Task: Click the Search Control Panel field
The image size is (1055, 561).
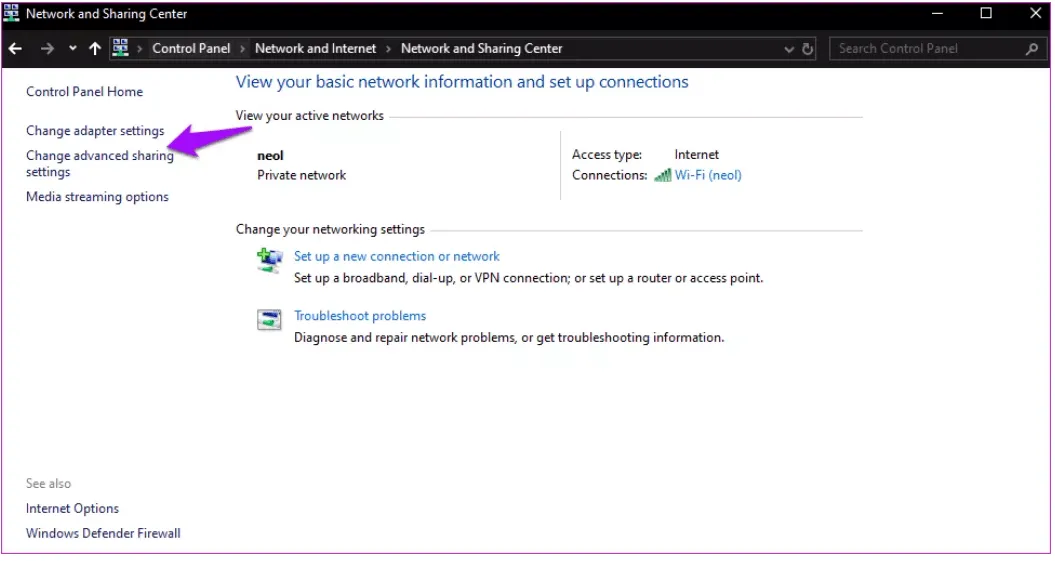Action: (925, 48)
